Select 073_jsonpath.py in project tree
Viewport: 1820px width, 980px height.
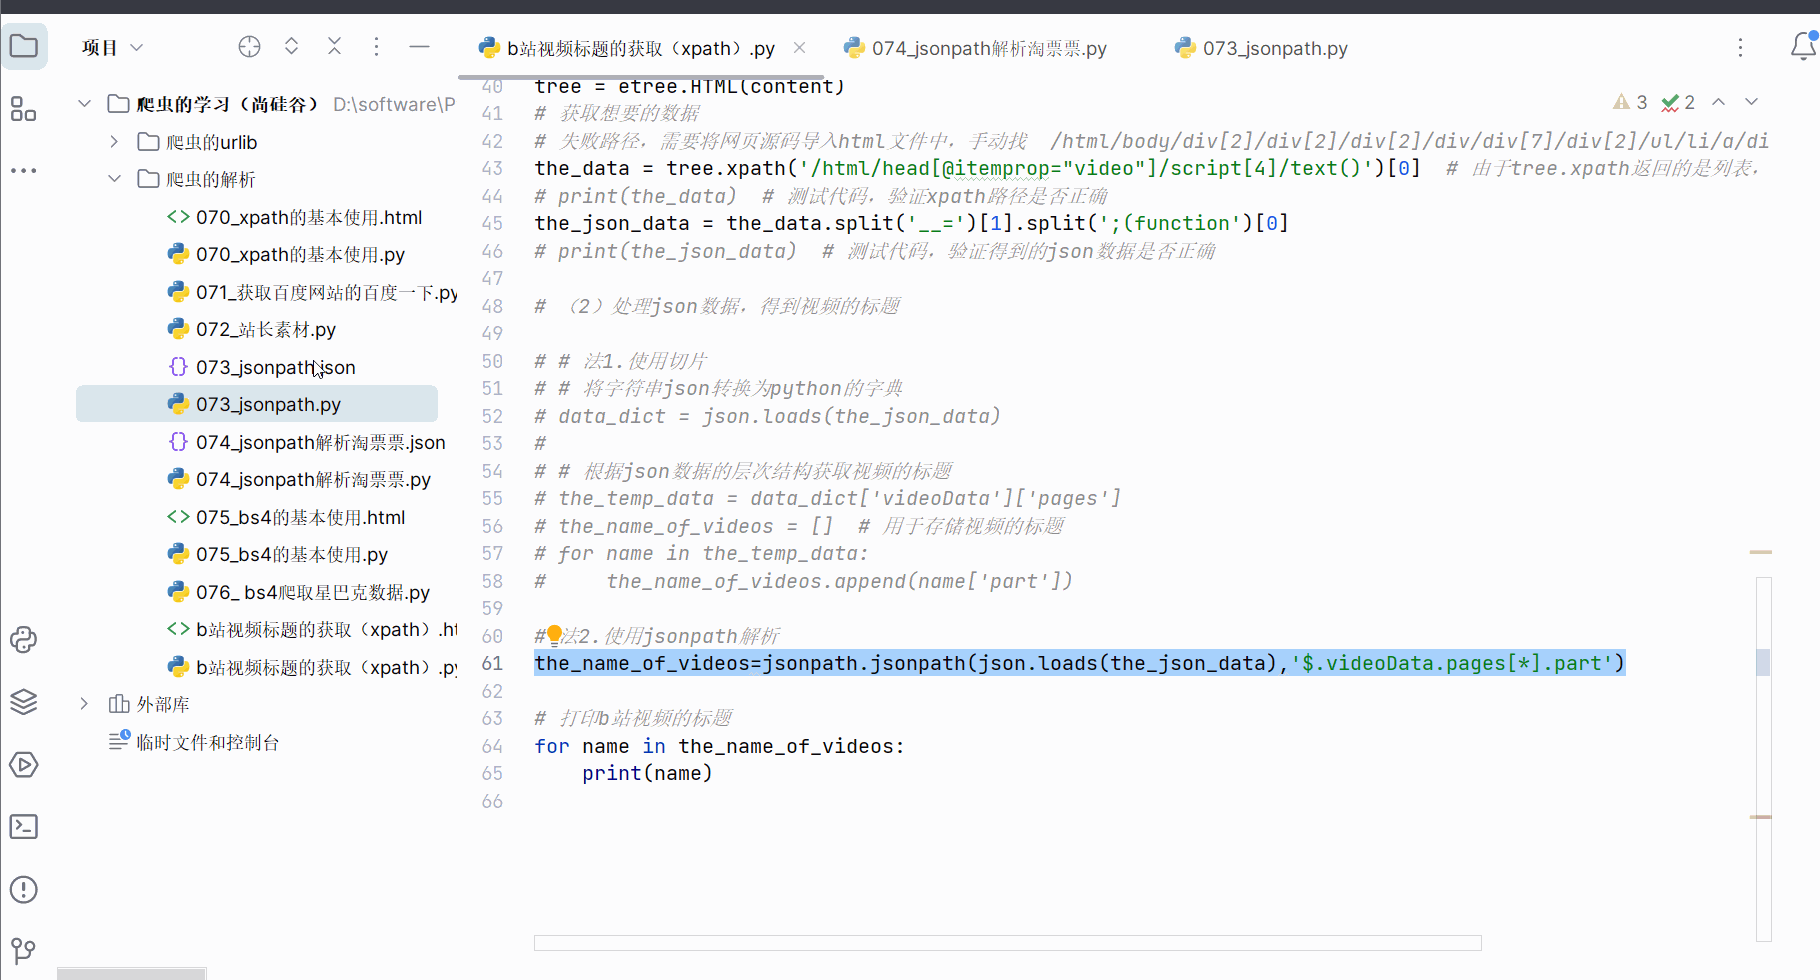(x=257, y=404)
